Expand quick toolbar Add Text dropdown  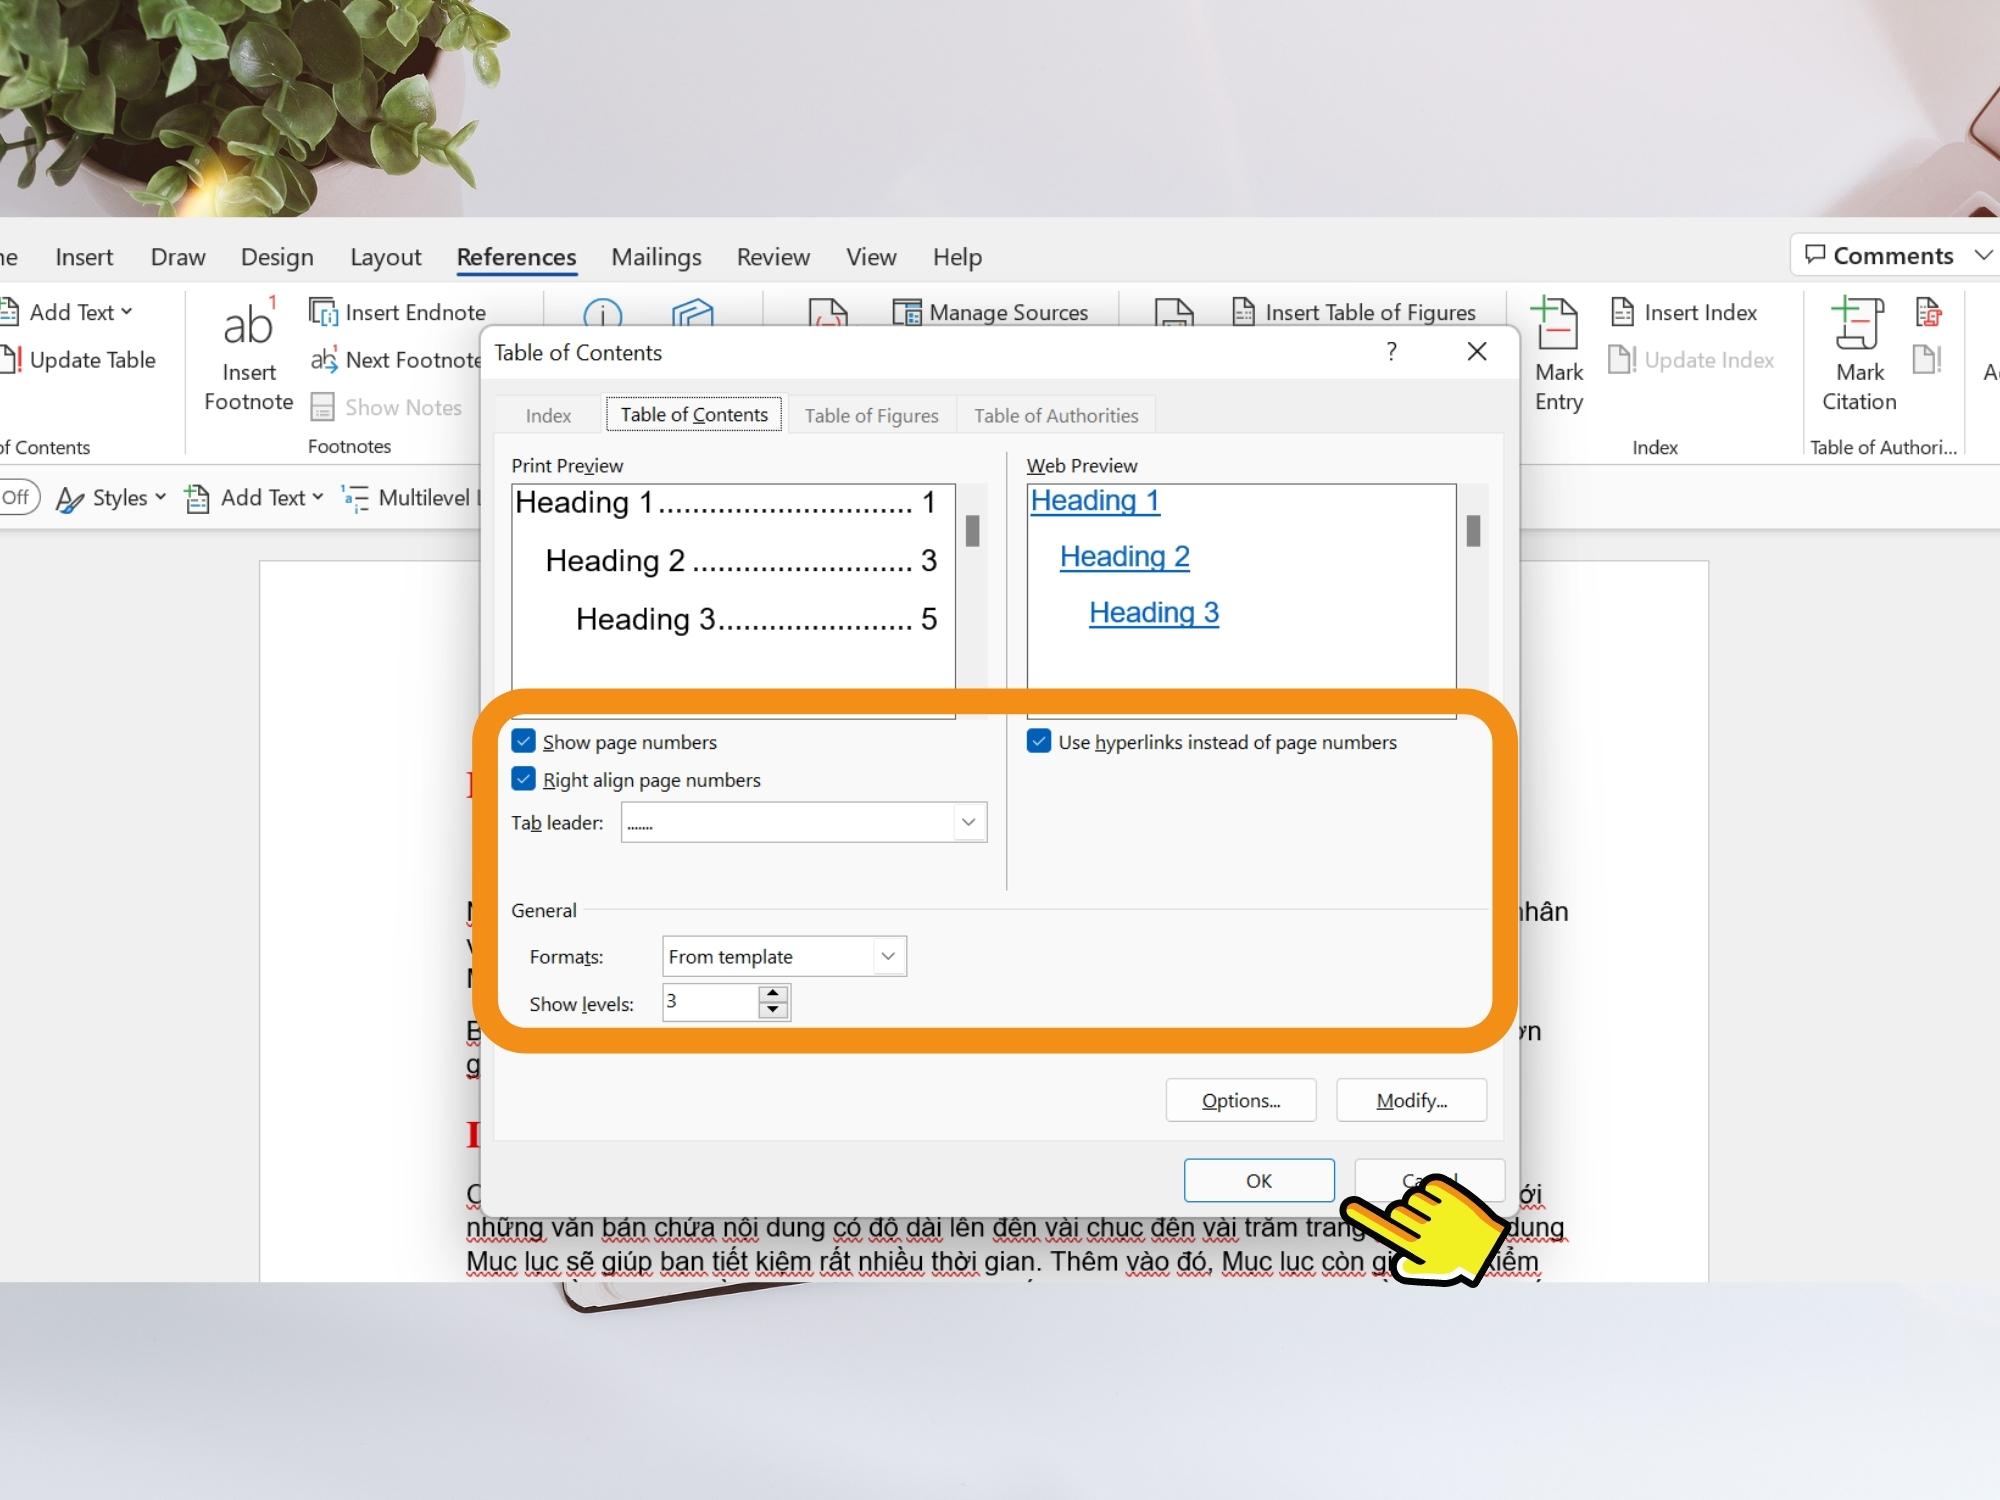[x=317, y=497]
